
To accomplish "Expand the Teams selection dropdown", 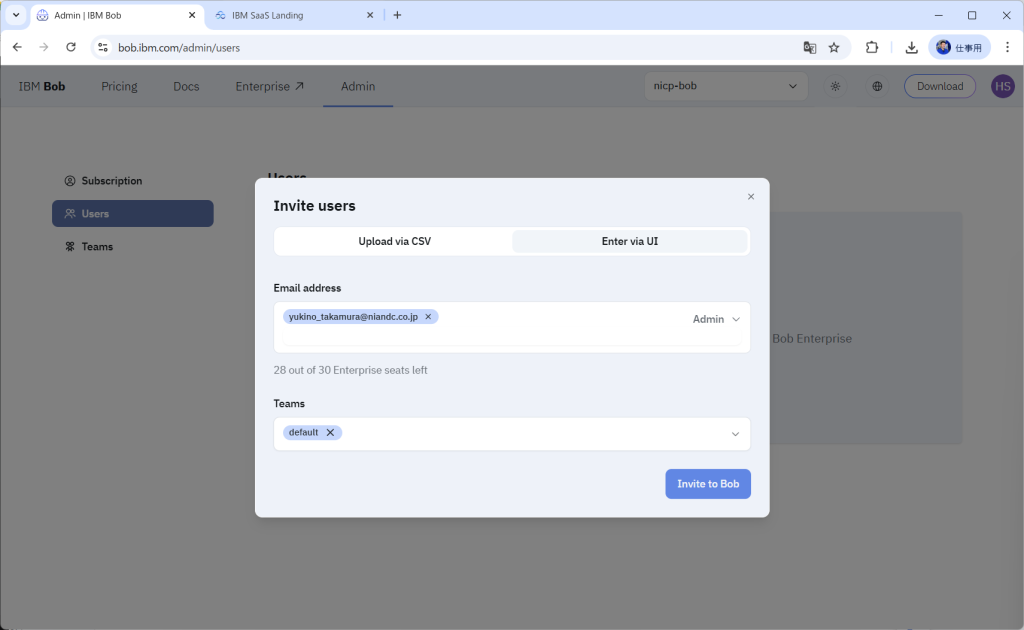I will [x=735, y=434].
